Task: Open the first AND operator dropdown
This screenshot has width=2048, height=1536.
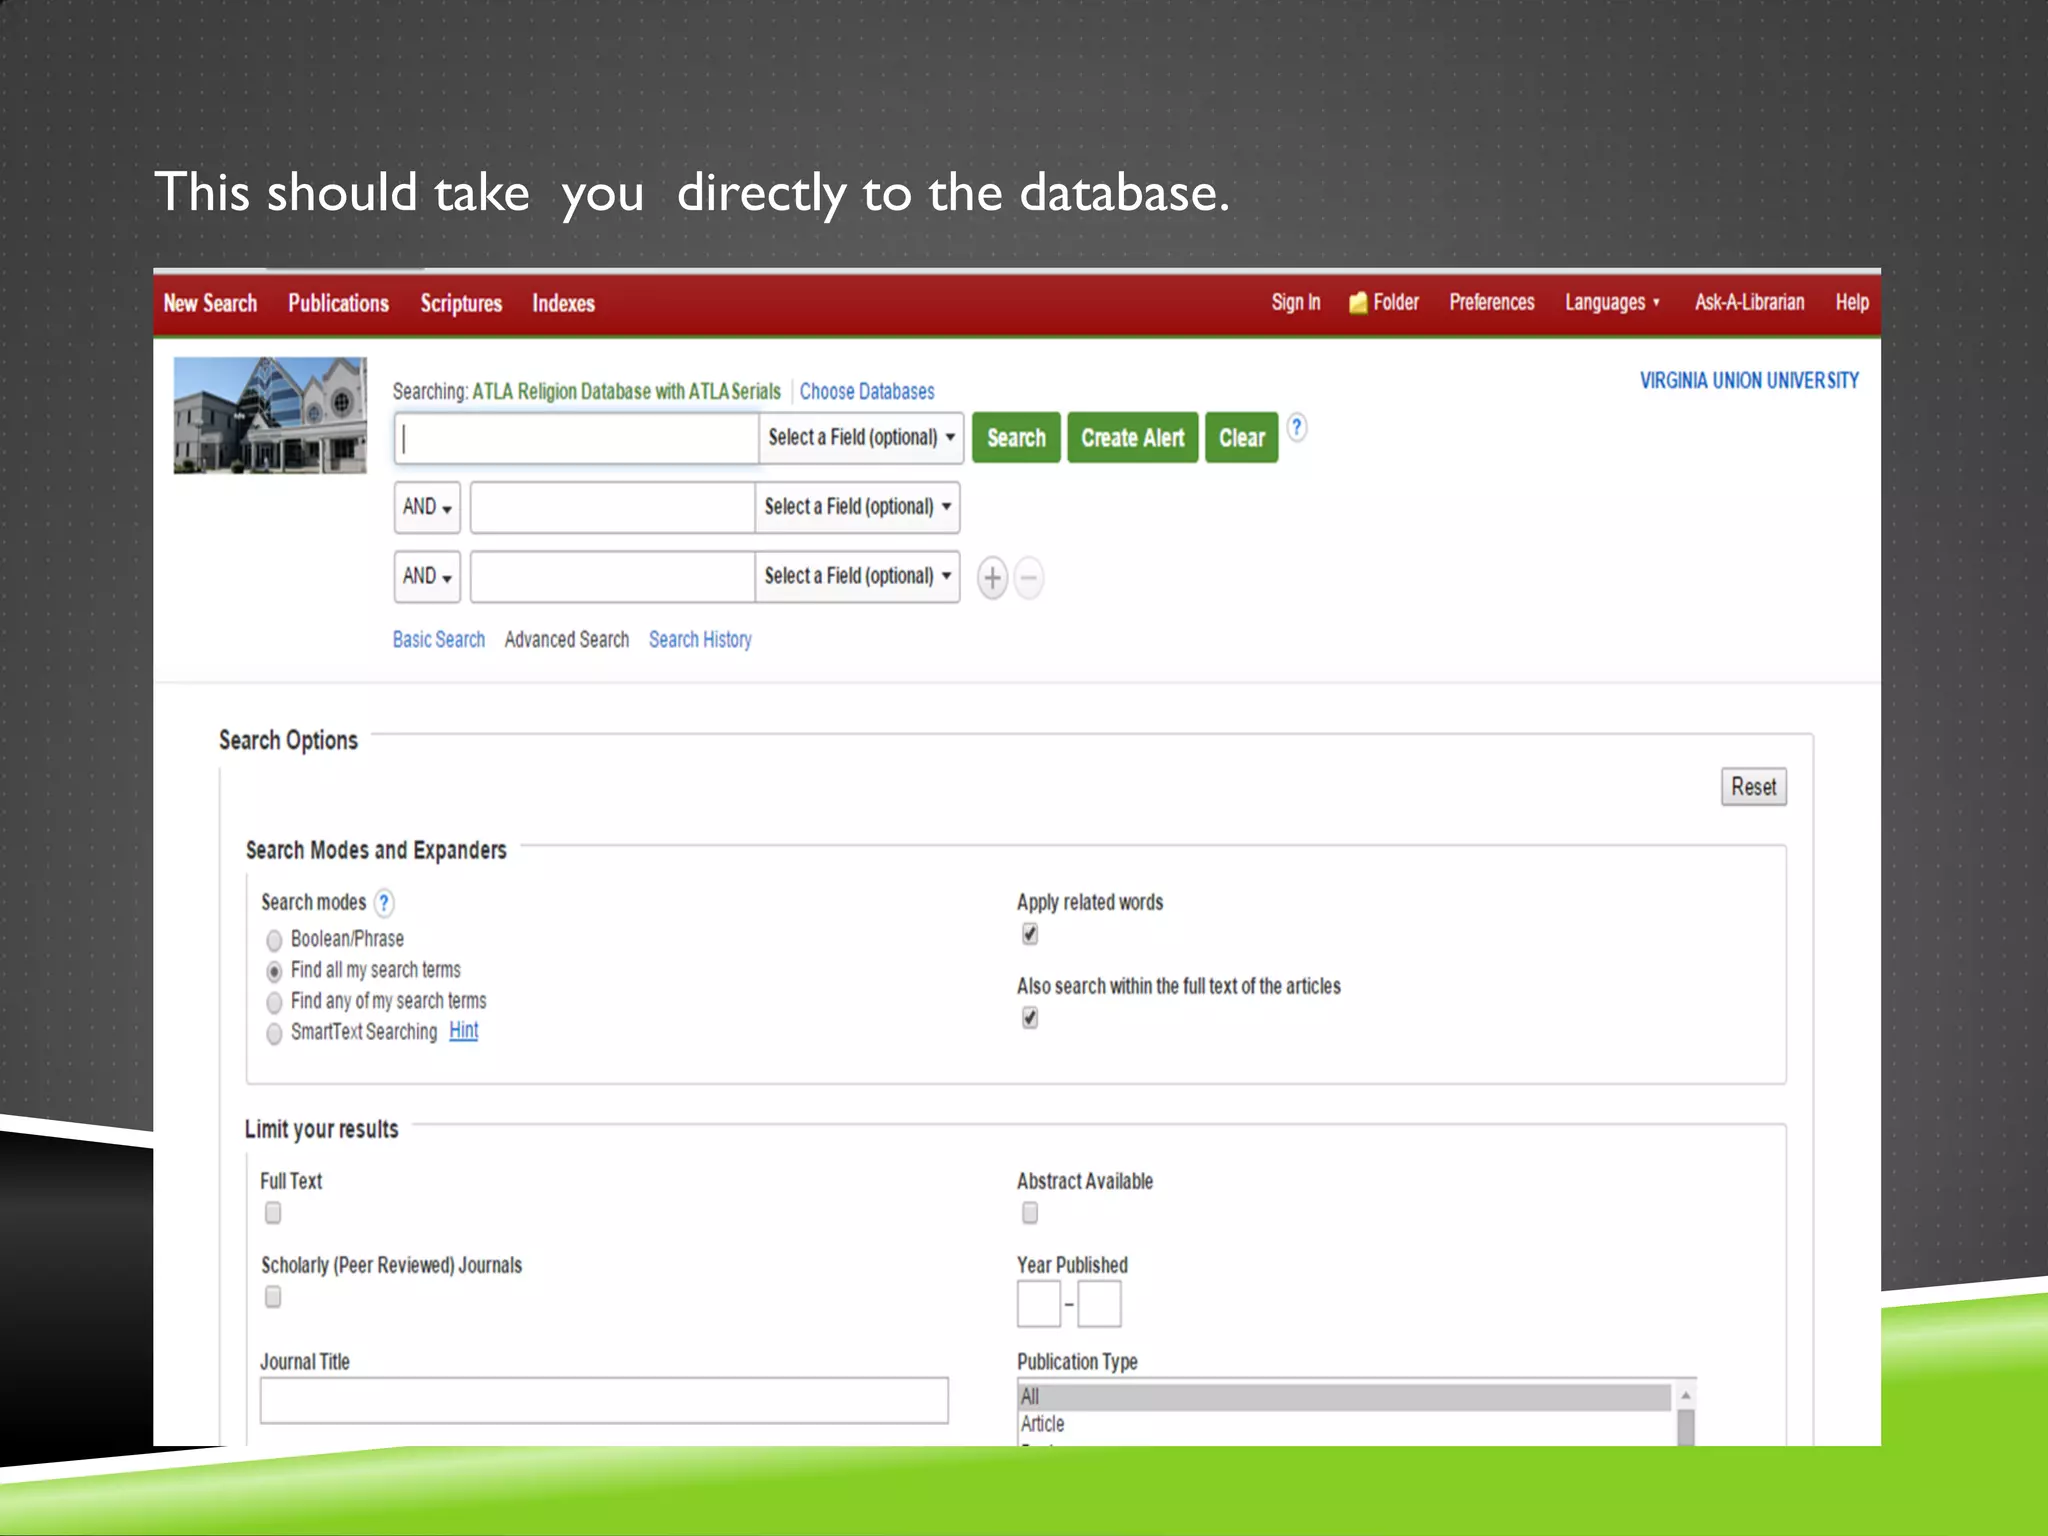Action: click(x=427, y=507)
